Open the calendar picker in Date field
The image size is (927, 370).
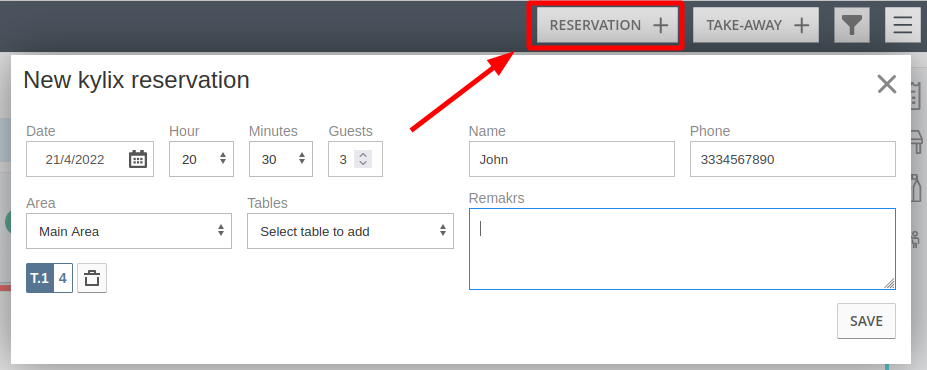[x=138, y=159]
